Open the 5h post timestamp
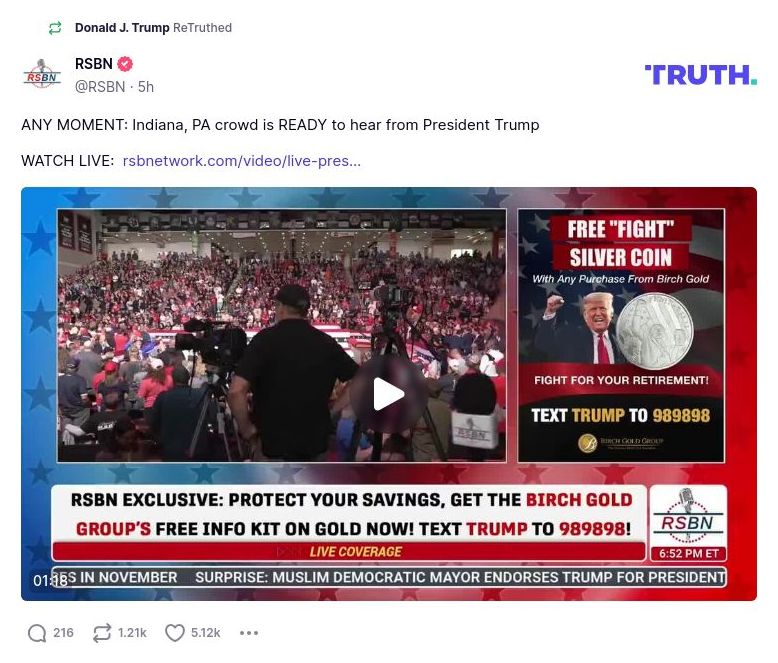Screen dimensions: 778x663 tap(146, 87)
